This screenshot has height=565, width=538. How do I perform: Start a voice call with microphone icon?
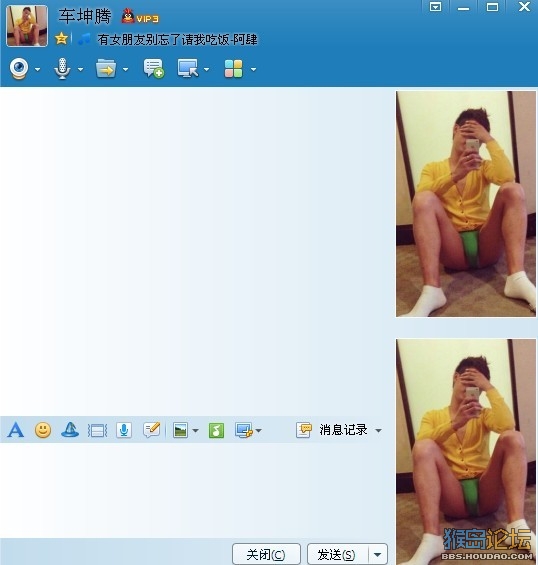(62, 68)
